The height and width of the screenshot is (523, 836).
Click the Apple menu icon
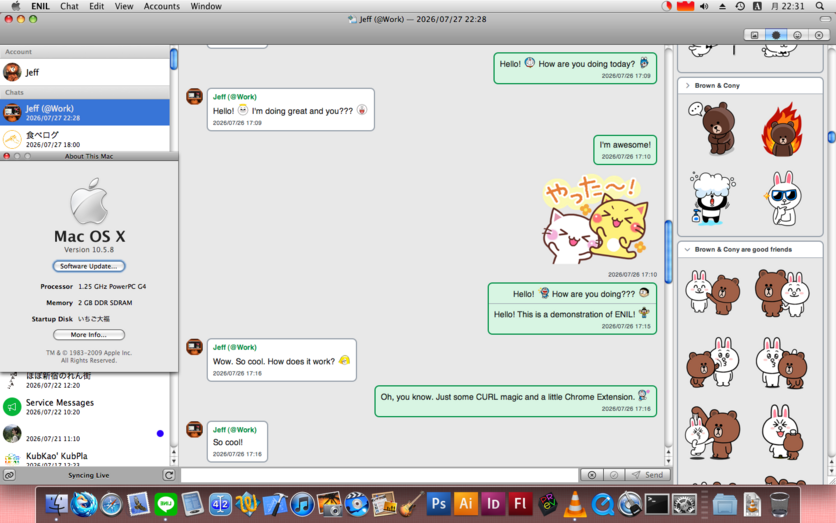coord(15,6)
